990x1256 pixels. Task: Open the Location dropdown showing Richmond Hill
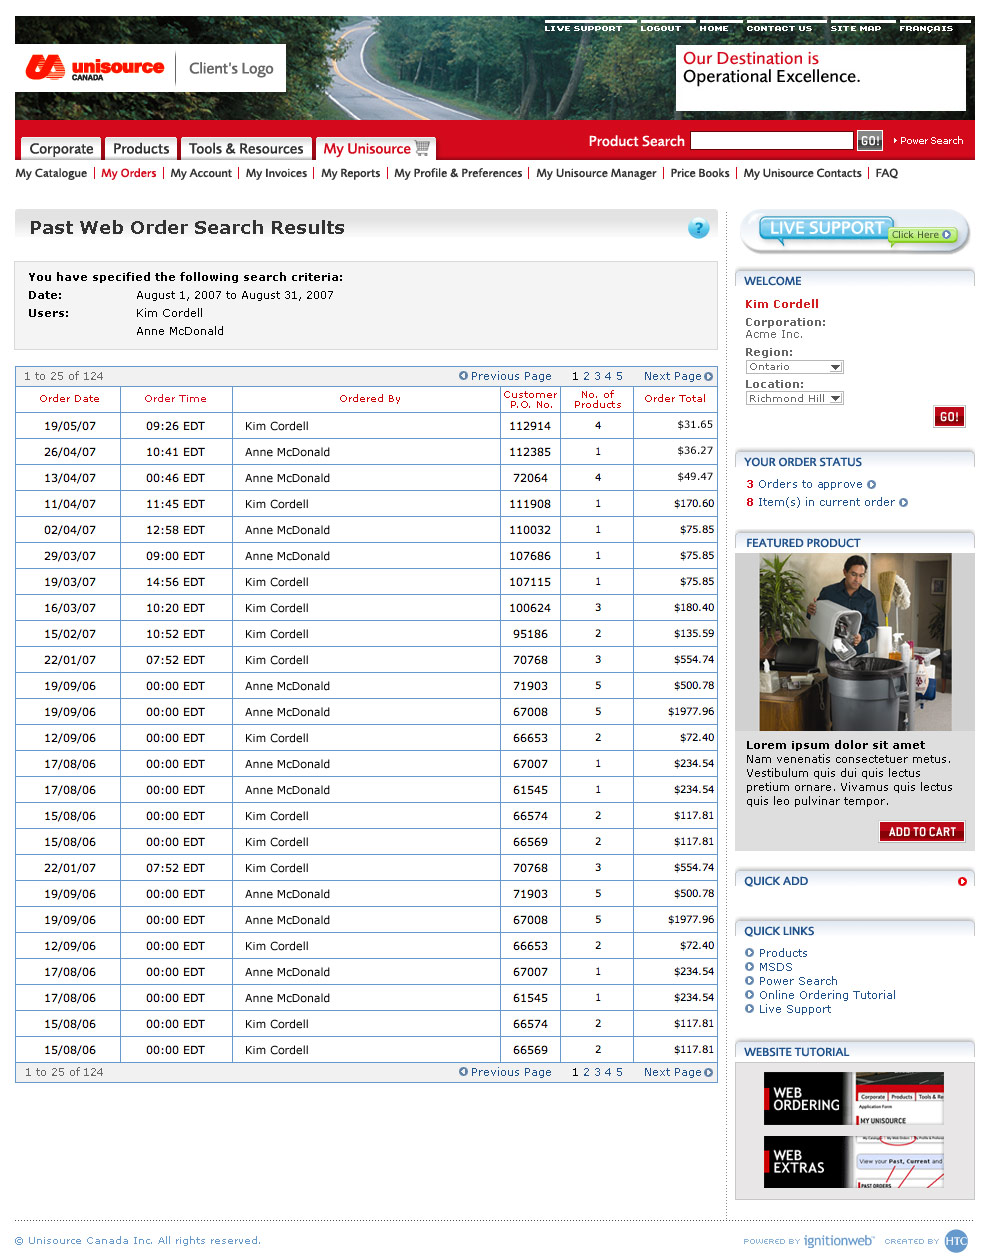[x=794, y=398]
